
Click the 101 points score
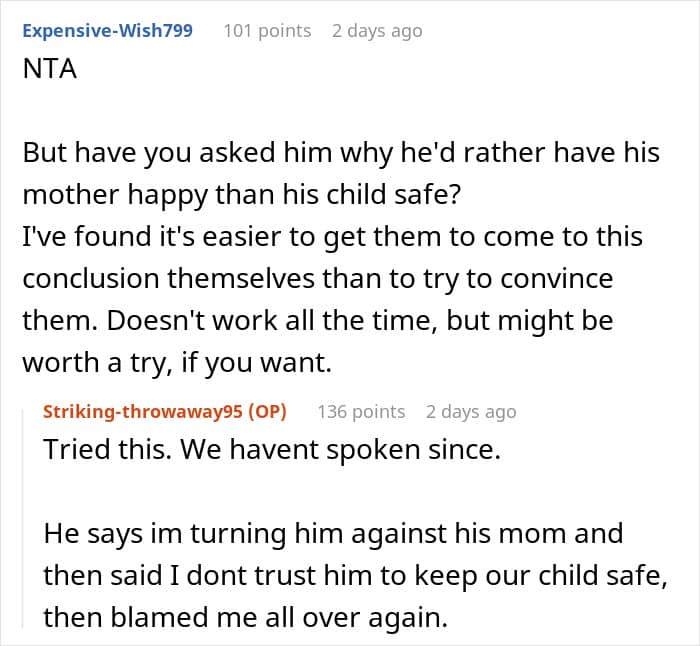point(267,31)
